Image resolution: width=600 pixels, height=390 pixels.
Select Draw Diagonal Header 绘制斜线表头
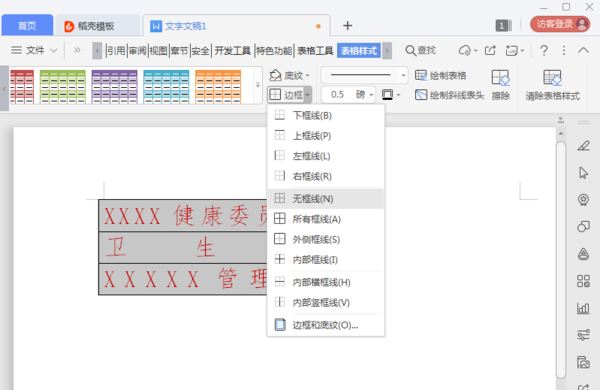point(450,95)
